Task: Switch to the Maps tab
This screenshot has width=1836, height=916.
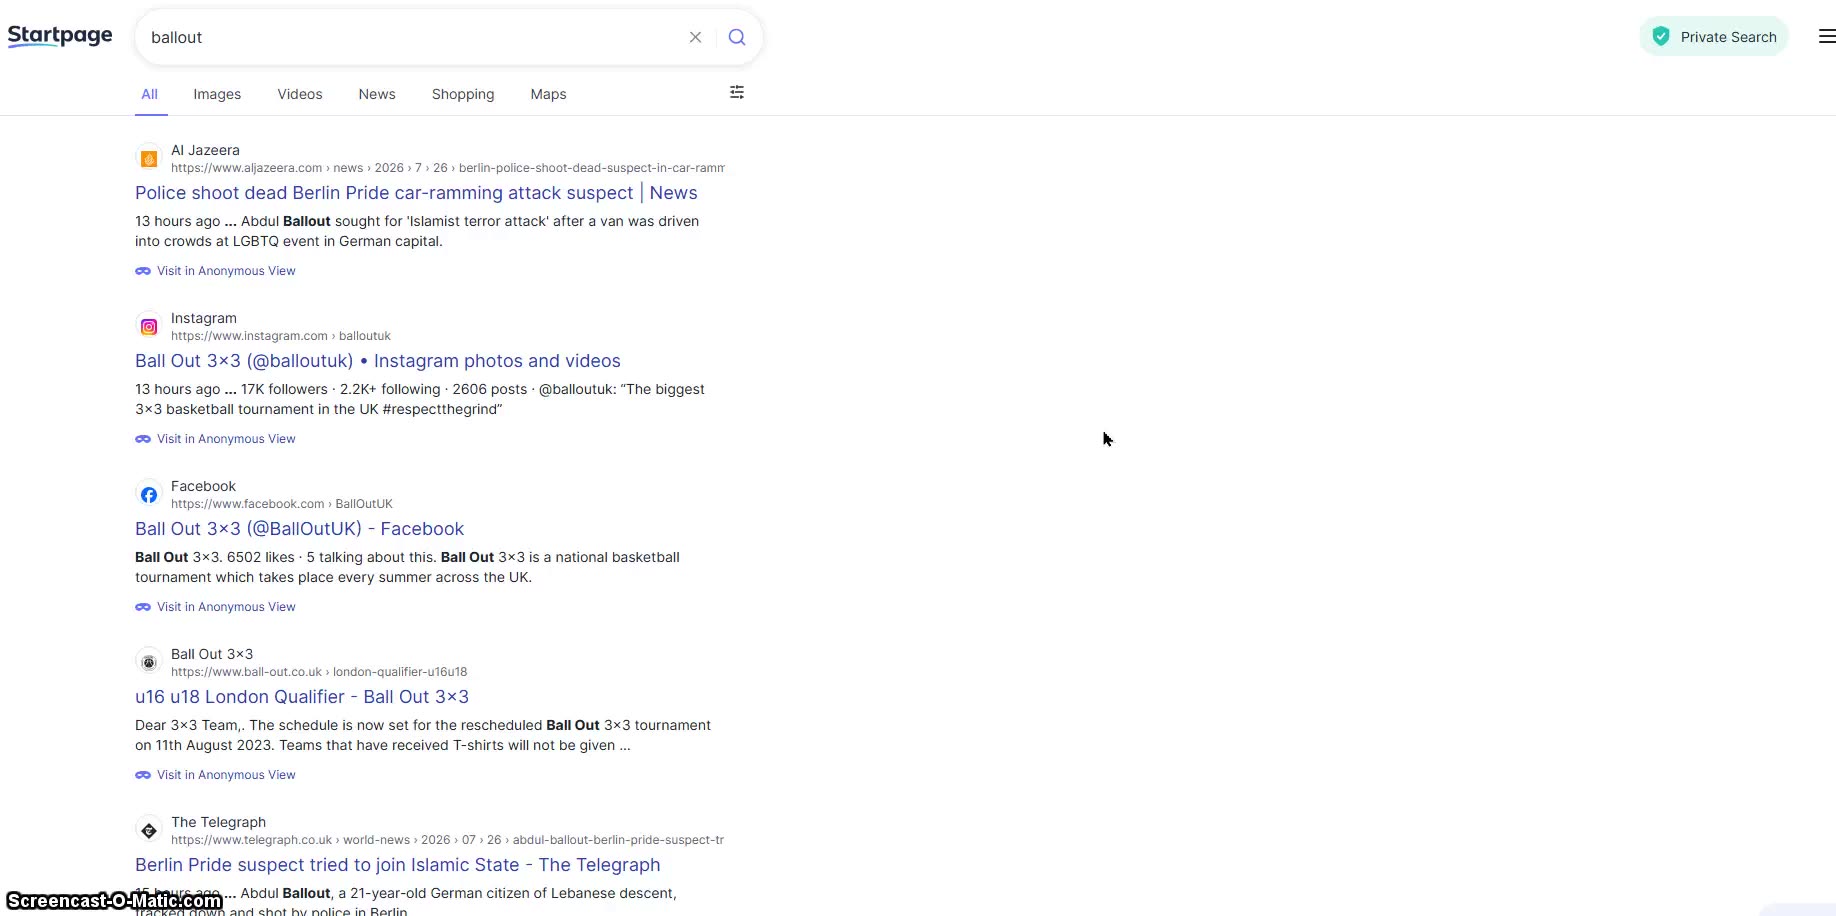Action: click(548, 94)
